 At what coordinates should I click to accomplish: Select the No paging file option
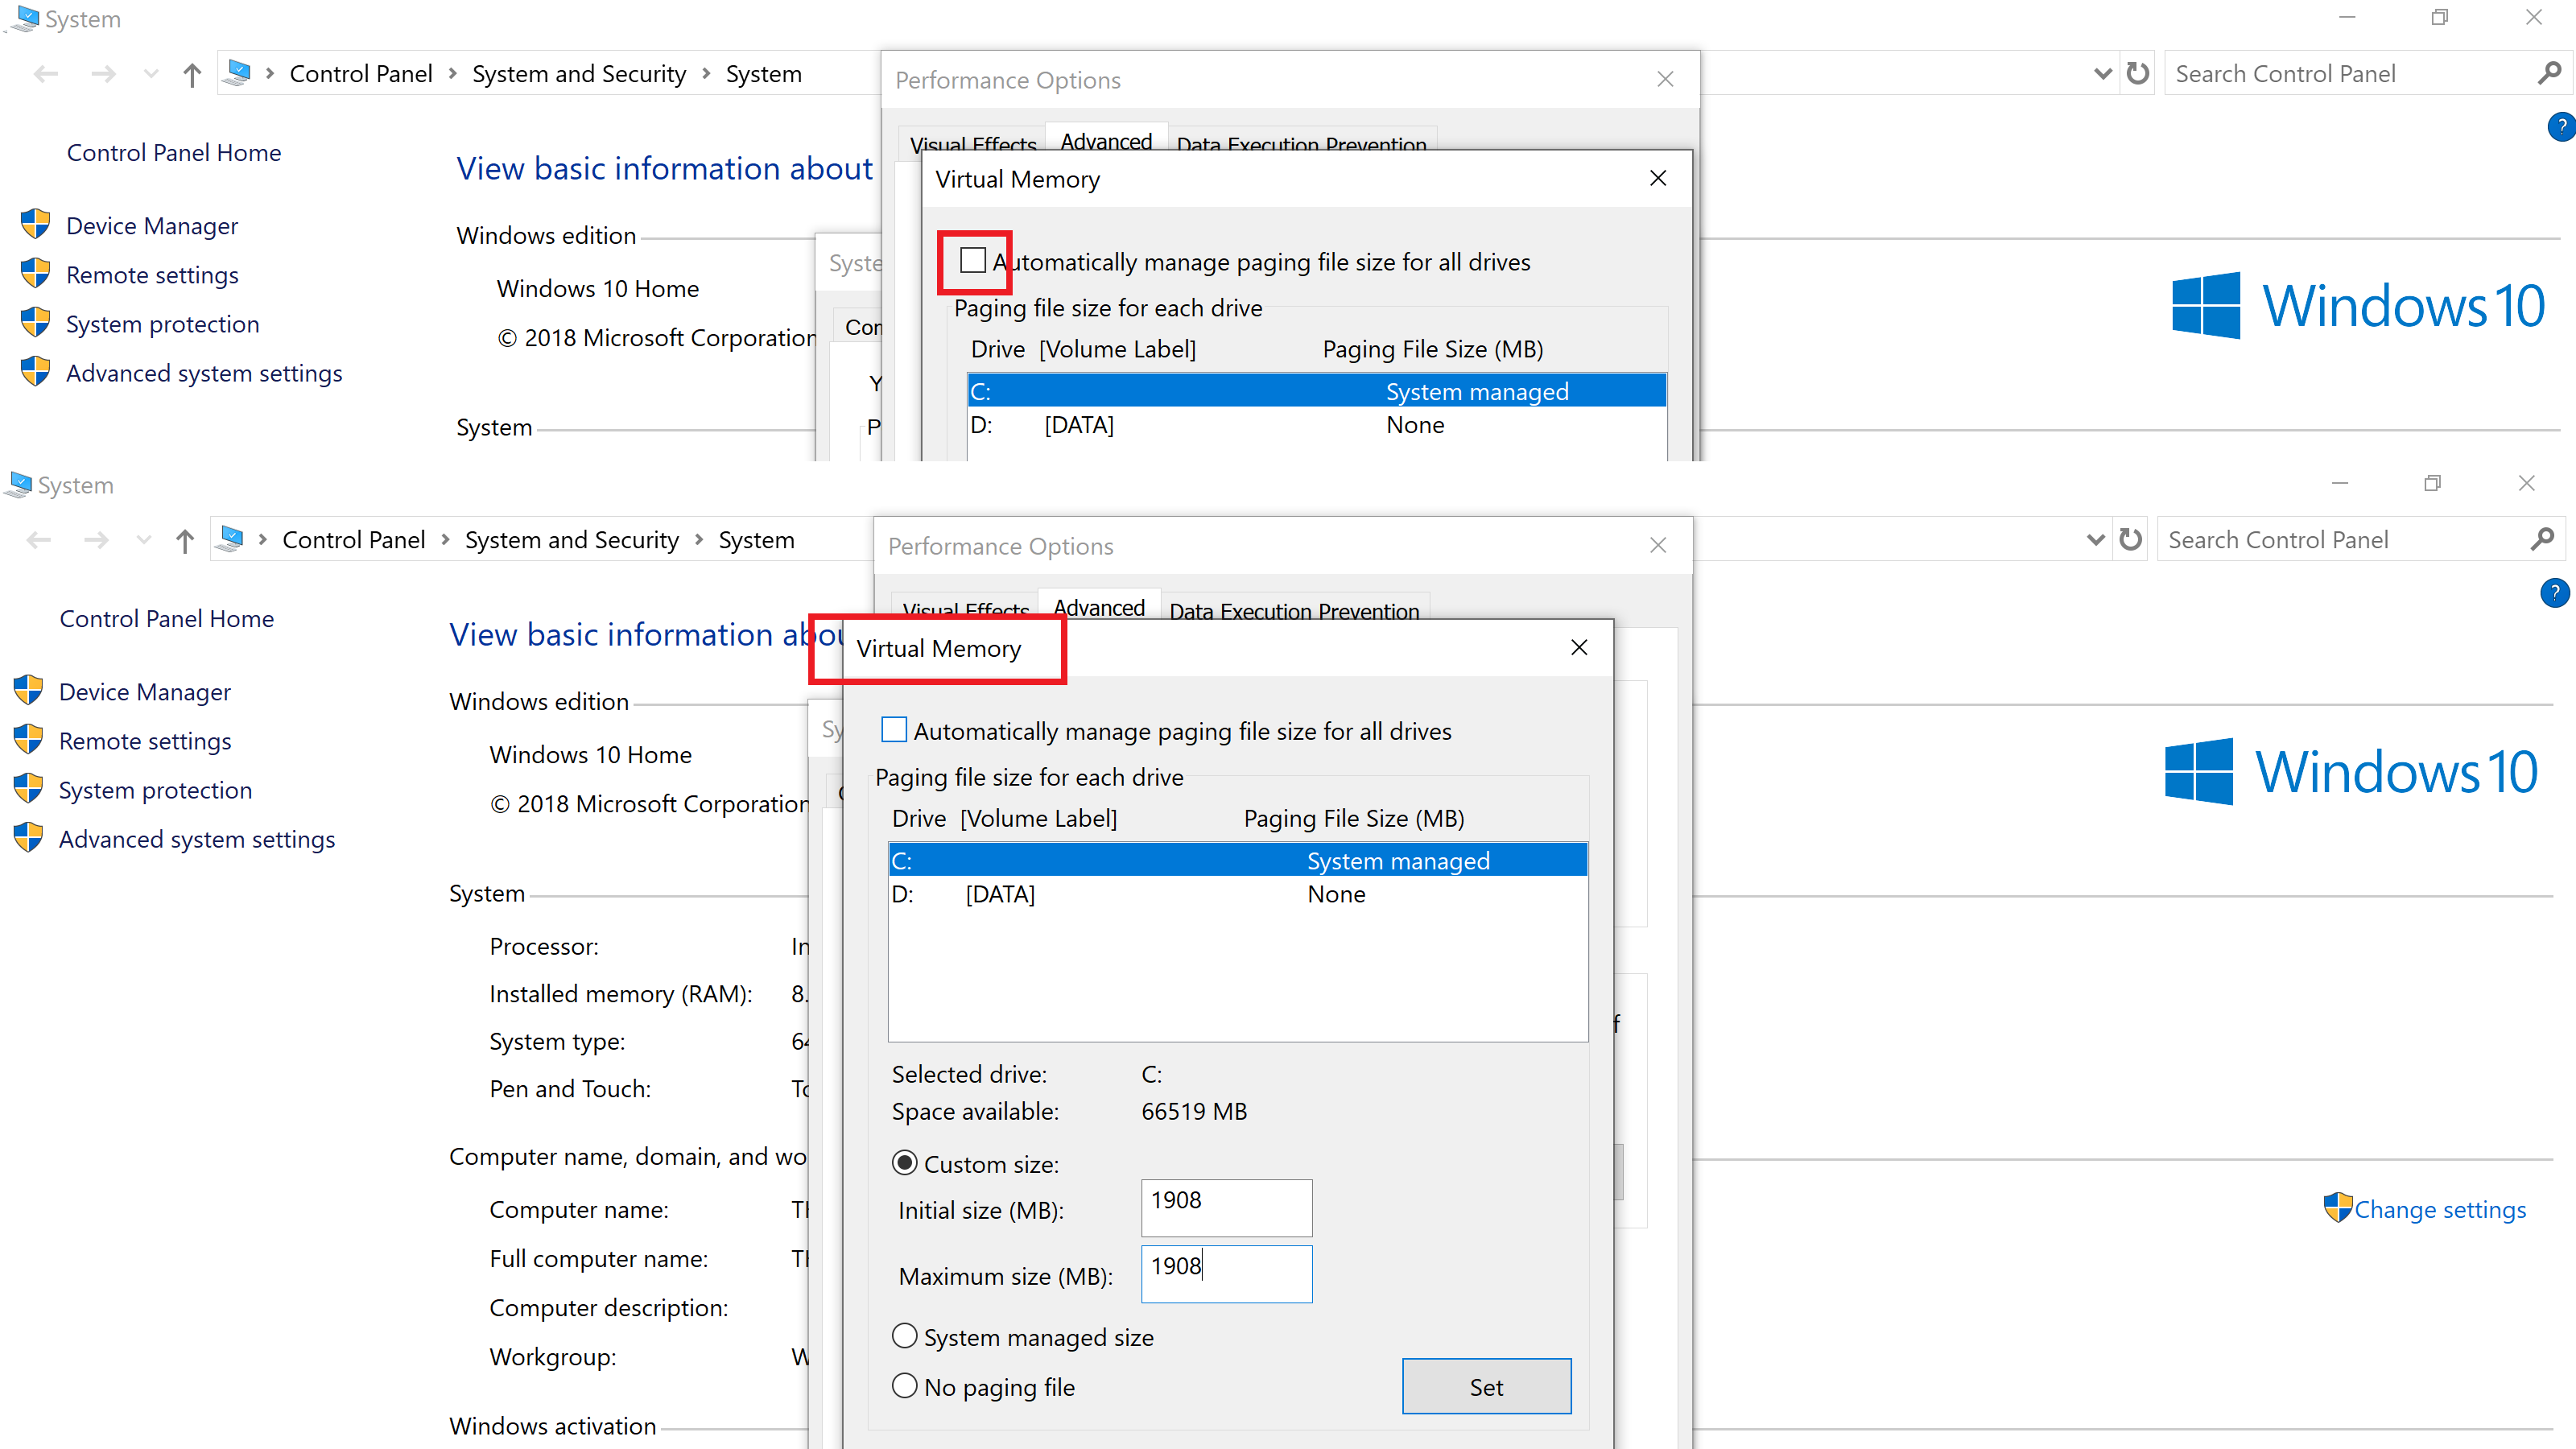pyautogui.click(x=904, y=1386)
